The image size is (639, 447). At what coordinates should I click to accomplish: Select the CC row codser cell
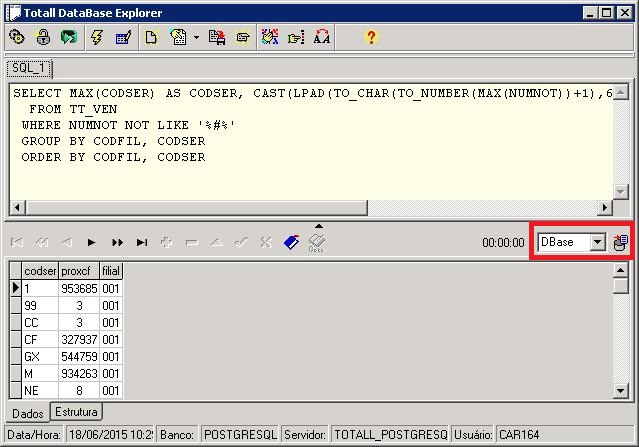[x=40, y=323]
